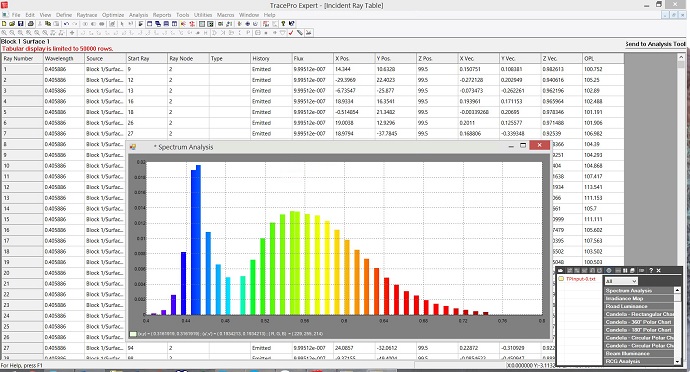The image size is (690, 372).
Task: Select Candela - 360° Polar Chart entry
Action: pyautogui.click(x=639, y=322)
